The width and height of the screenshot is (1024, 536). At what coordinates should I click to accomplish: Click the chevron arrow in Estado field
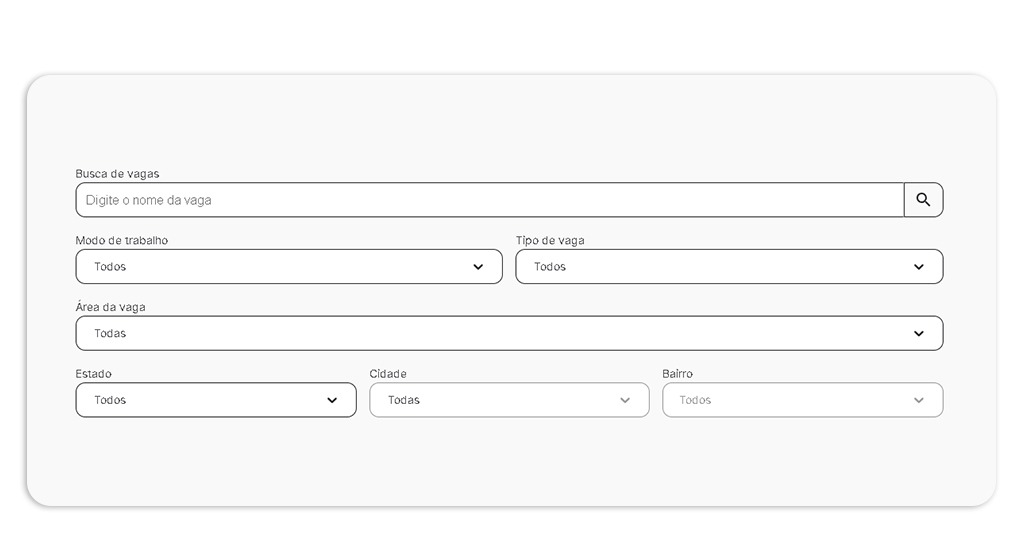pyautogui.click(x=332, y=400)
